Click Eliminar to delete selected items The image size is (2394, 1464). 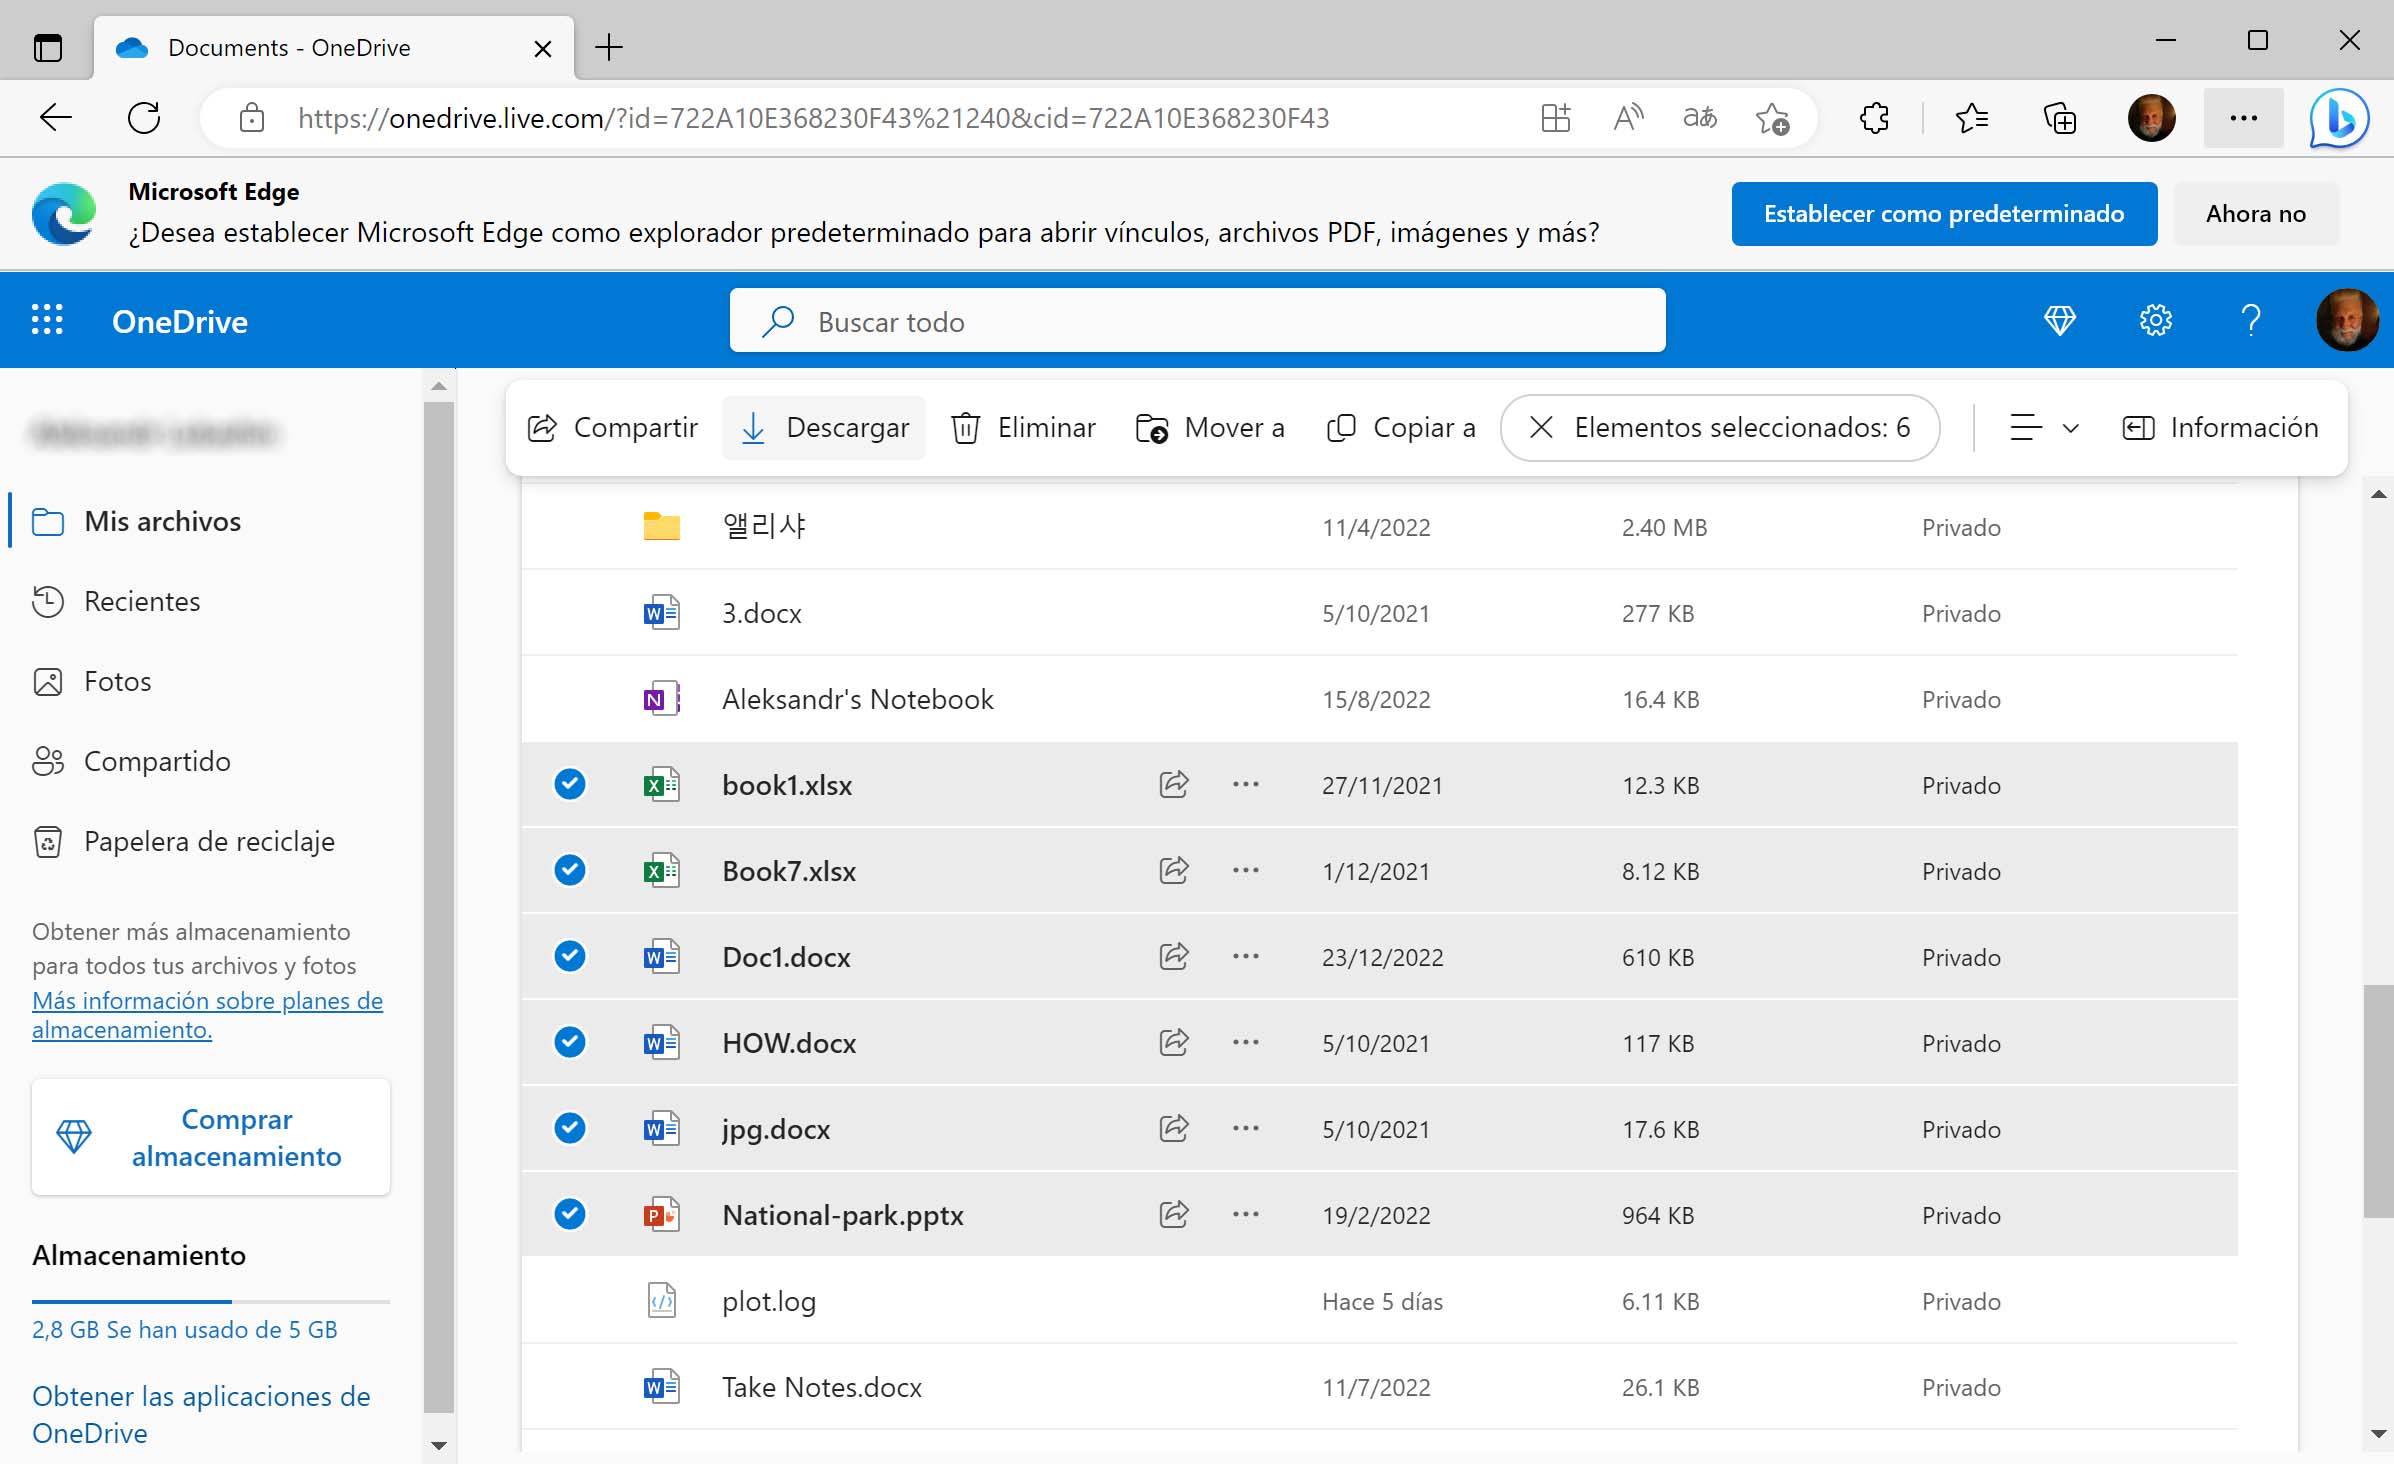tap(1023, 428)
